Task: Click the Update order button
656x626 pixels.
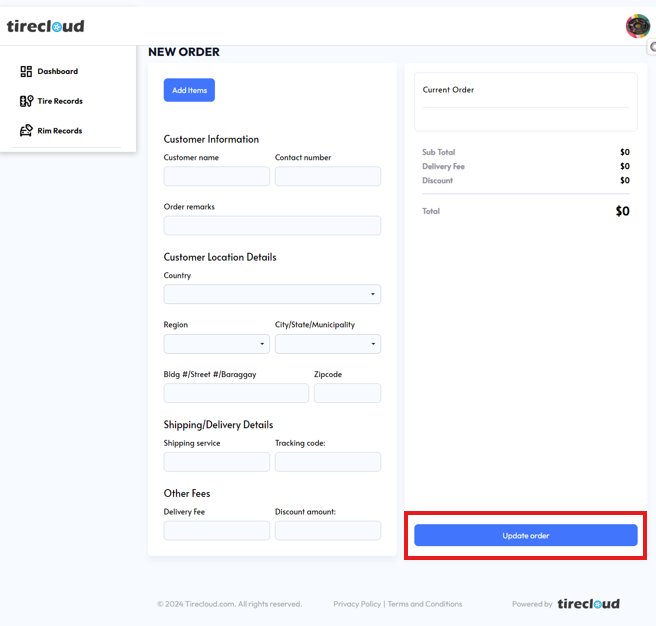Action: click(526, 536)
